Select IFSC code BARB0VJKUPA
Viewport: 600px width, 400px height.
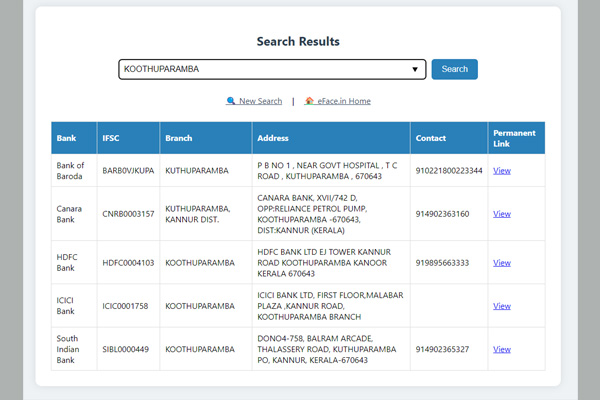click(128, 171)
